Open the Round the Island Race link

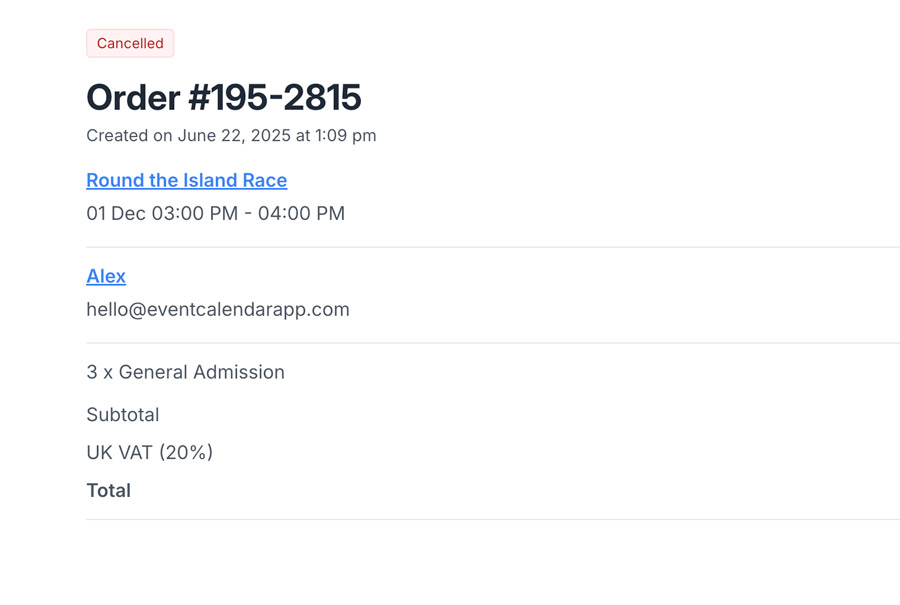186,180
